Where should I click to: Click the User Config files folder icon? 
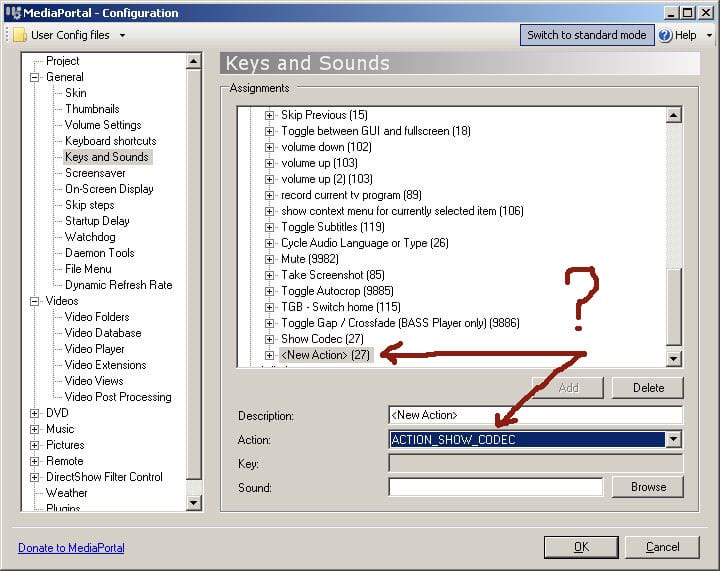coord(19,35)
